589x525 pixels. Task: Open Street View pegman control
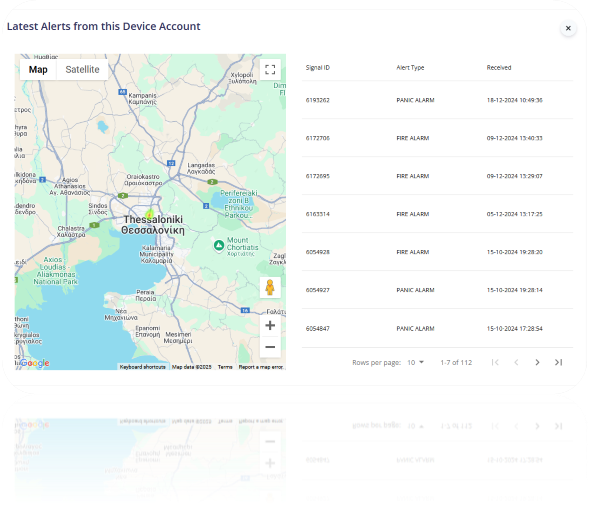pyautogui.click(x=270, y=288)
